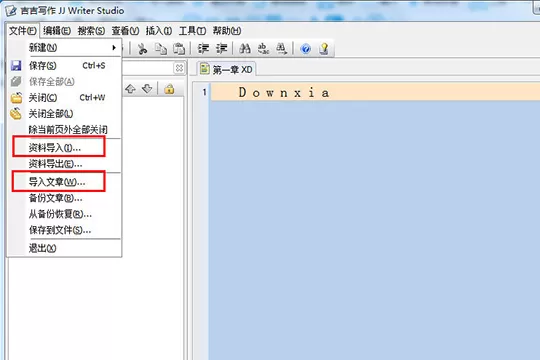Choose 资料导入(I)... from File menu
This screenshot has width=540, height=360.
(64, 148)
